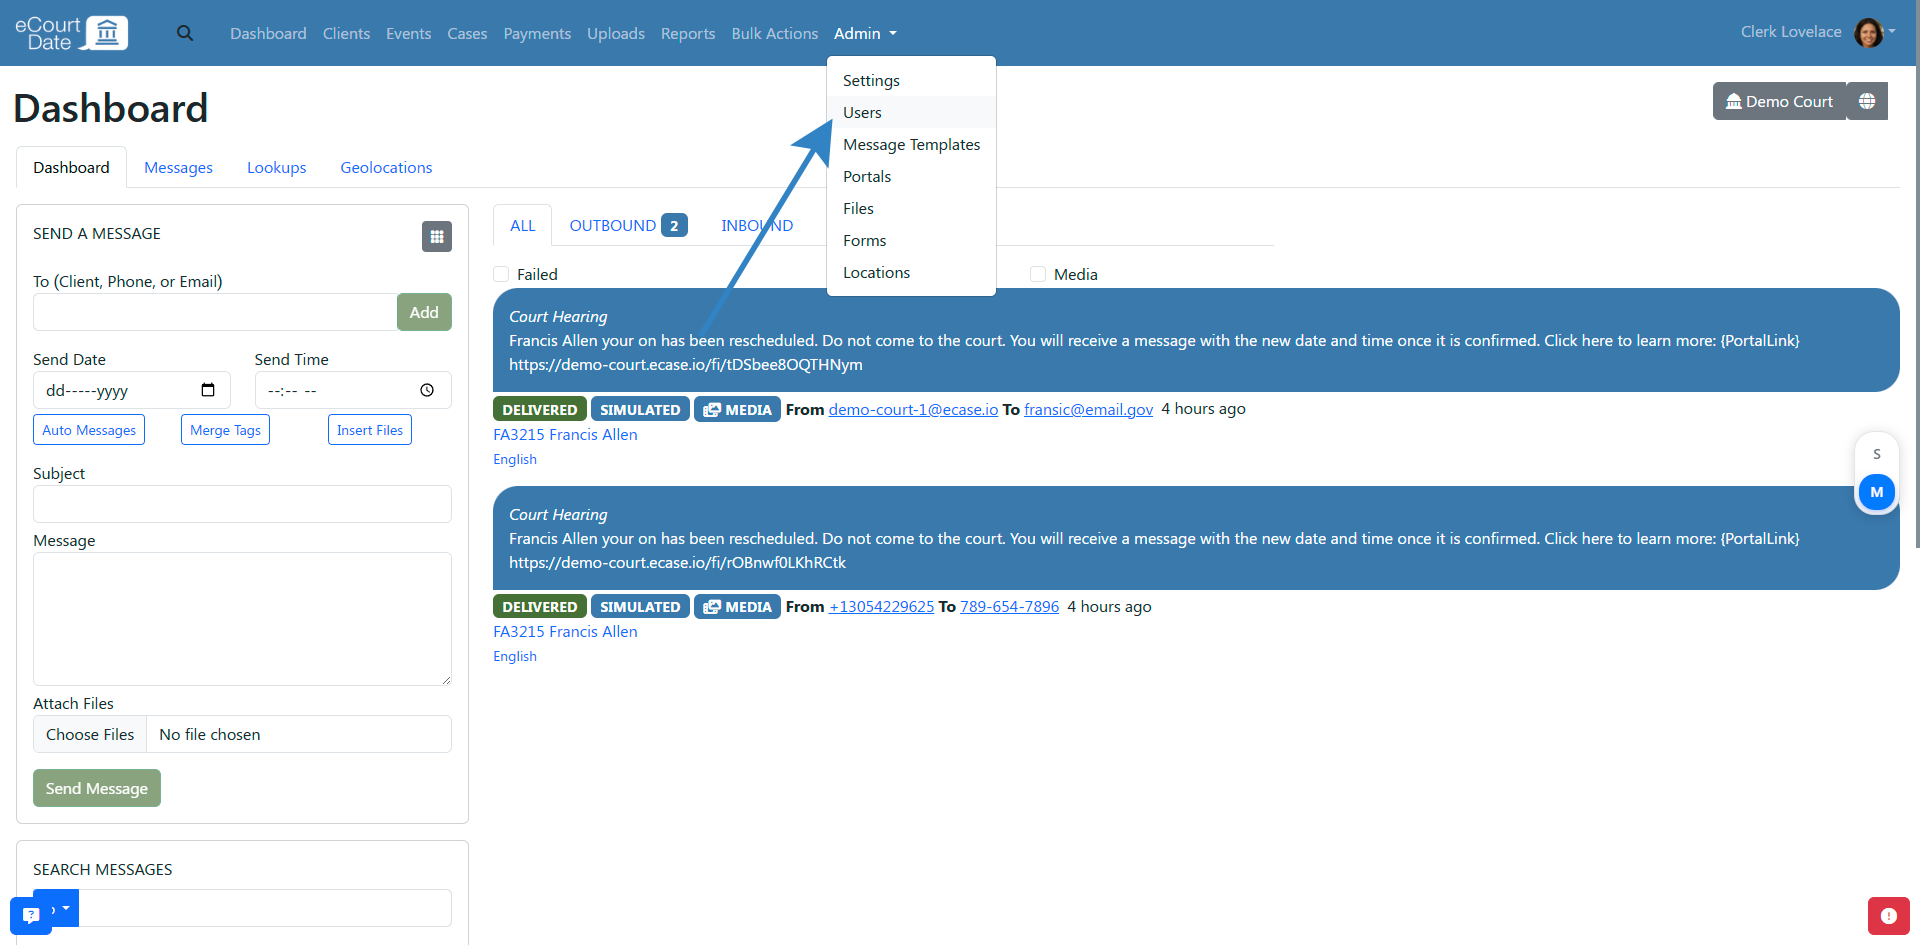
Task: Click the Add recipient button
Action: (x=424, y=312)
